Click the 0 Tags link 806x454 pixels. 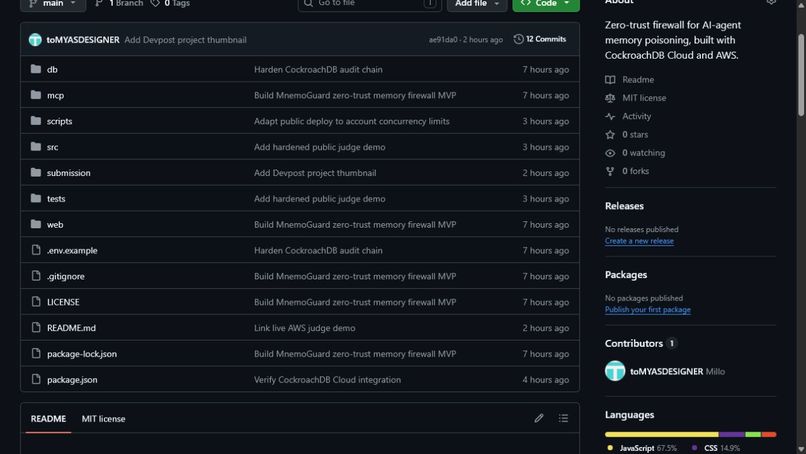(x=171, y=4)
